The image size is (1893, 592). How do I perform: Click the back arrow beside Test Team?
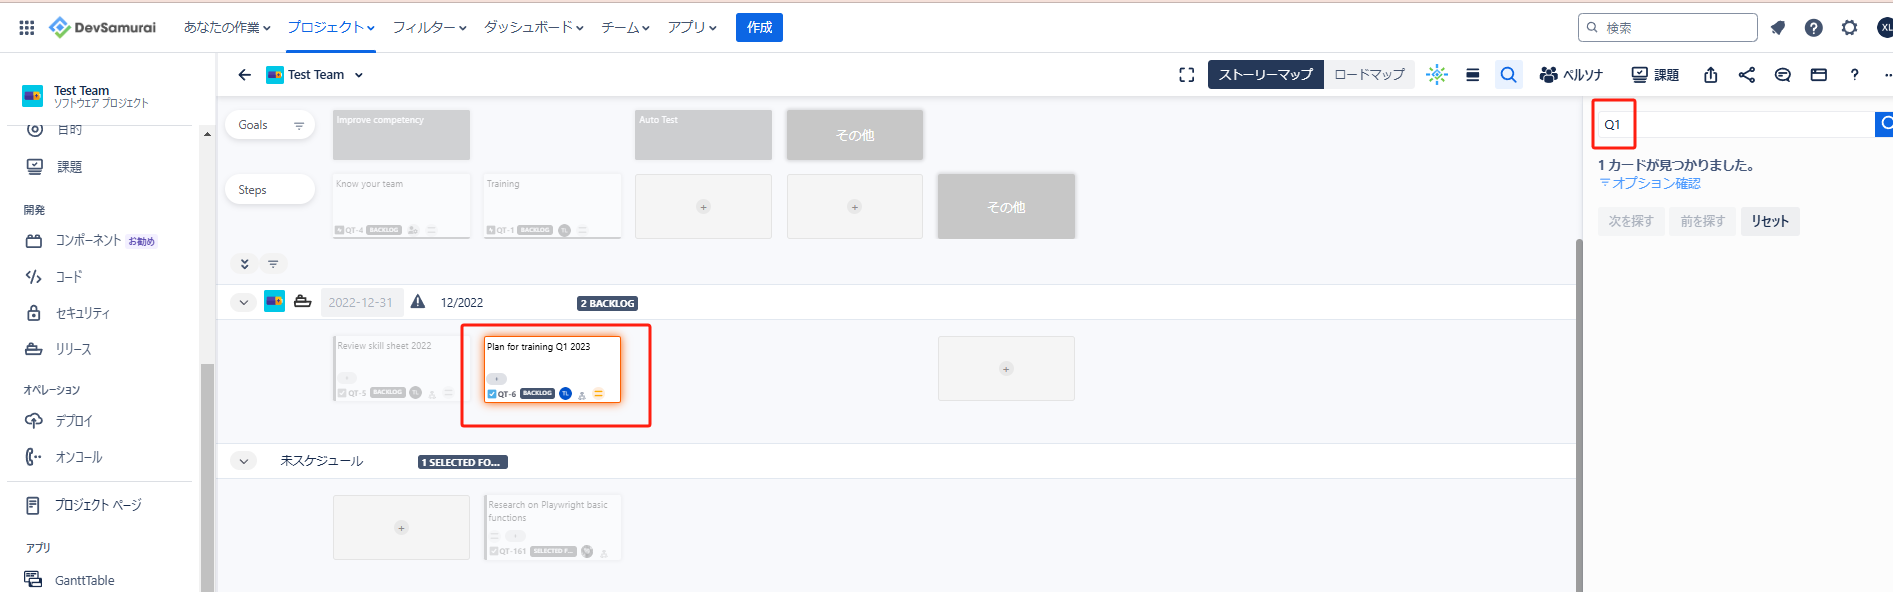tap(244, 75)
